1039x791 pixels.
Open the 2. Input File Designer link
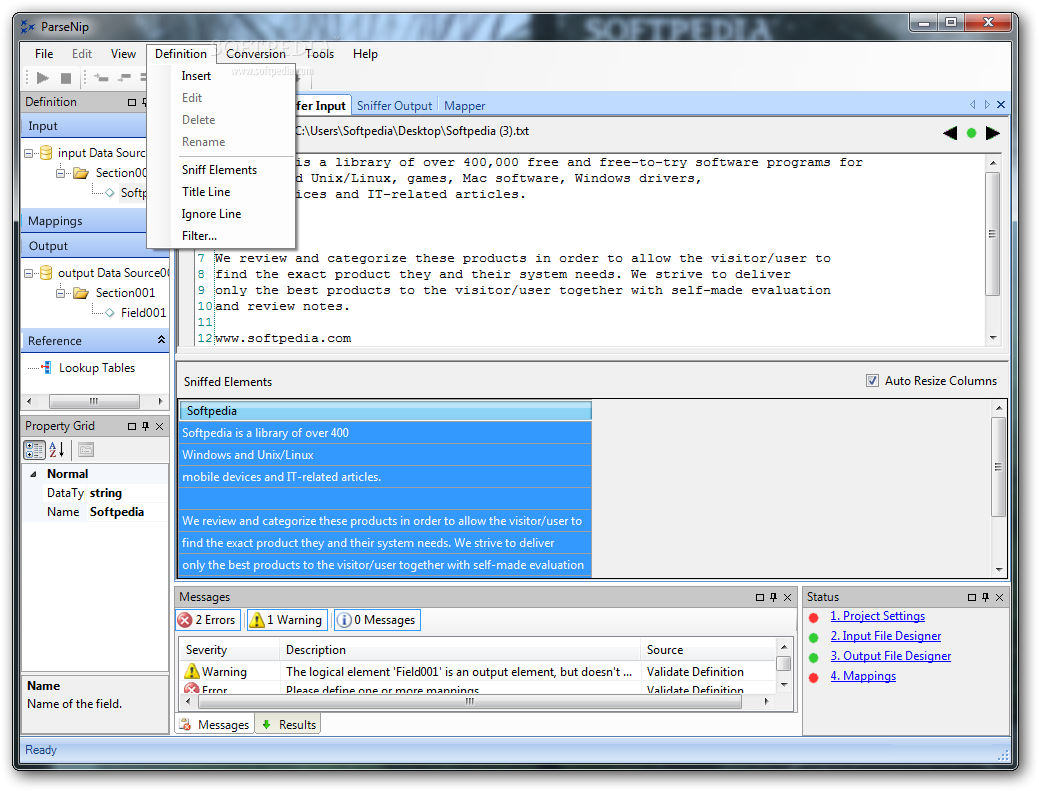click(x=885, y=636)
